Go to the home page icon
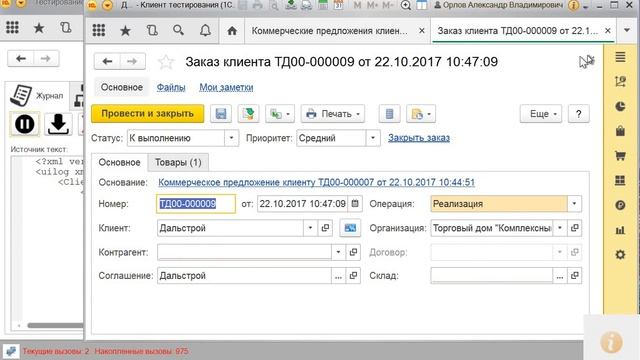The height and width of the screenshot is (360, 640). (232, 31)
